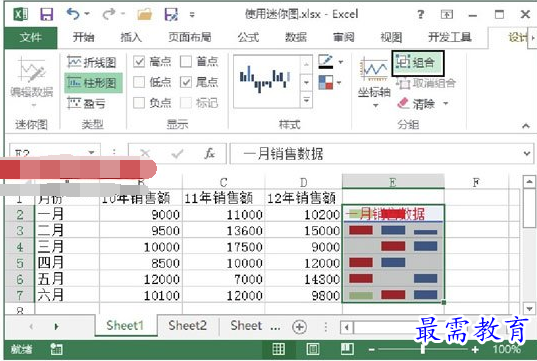This screenshot has height=361, width=537.
Task: Switch to the Home (开始) tab
Action: 84,37
